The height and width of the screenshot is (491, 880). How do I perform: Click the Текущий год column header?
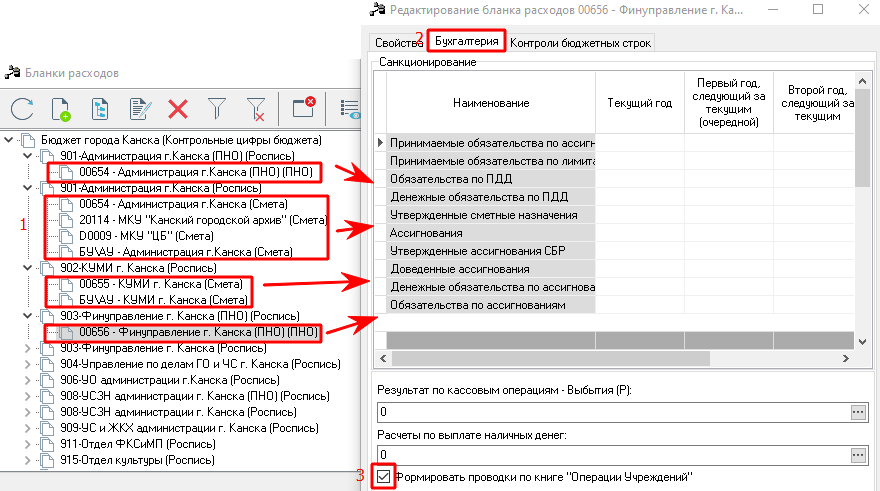640,103
